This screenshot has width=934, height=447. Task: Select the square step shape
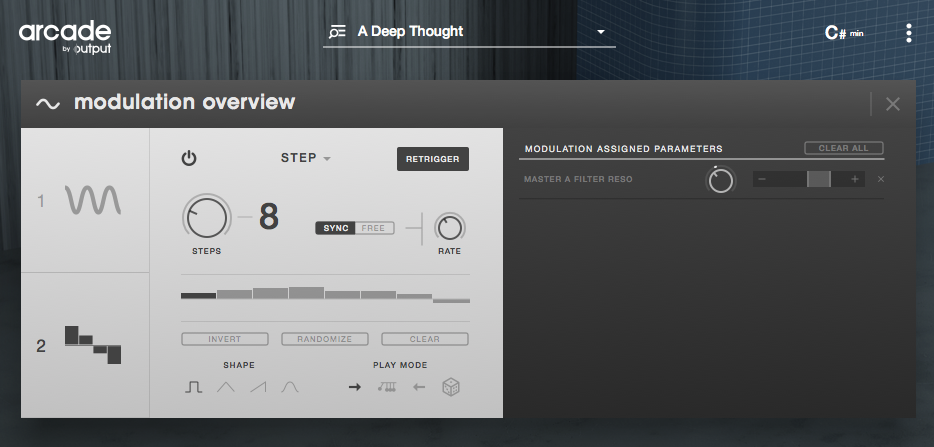click(194, 387)
